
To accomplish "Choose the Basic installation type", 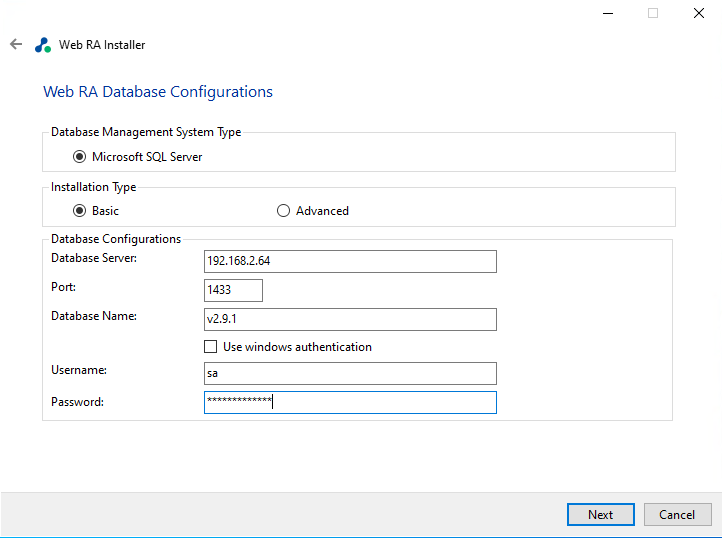I will (80, 211).
